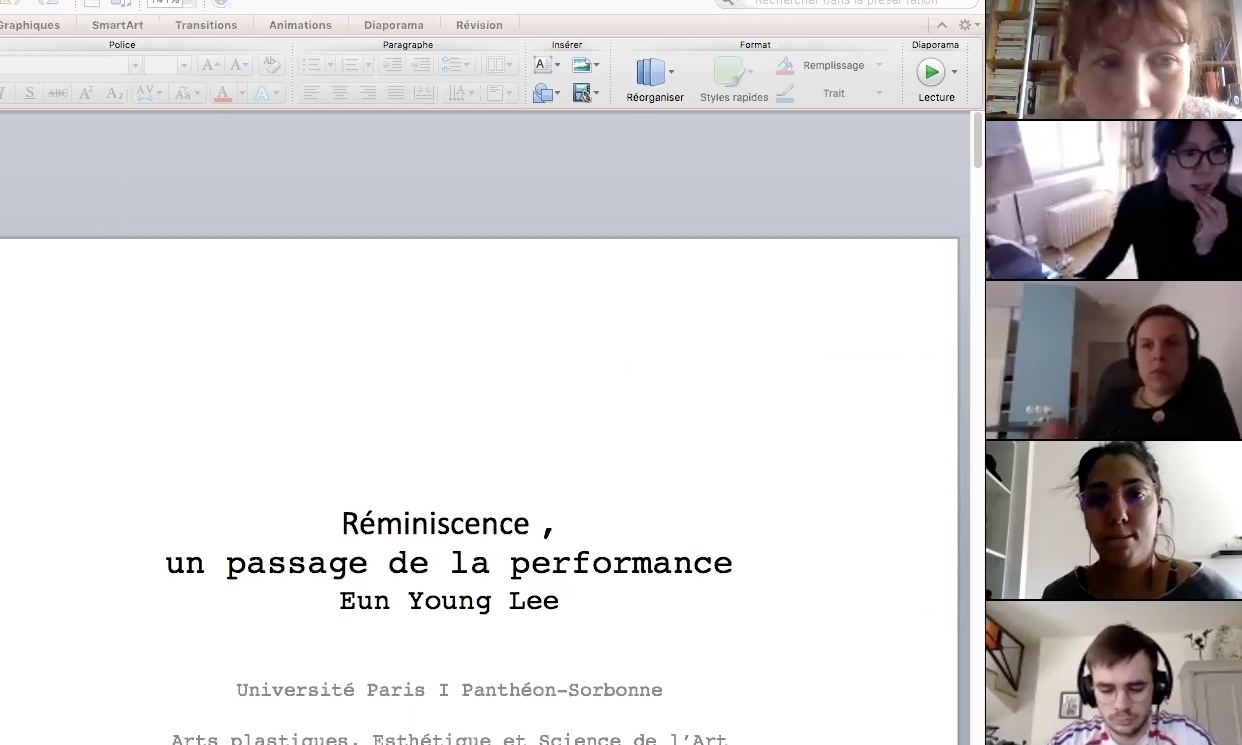Open the Remplissage fill dropdown arrow
1242x745 pixels.
[x=880, y=65]
